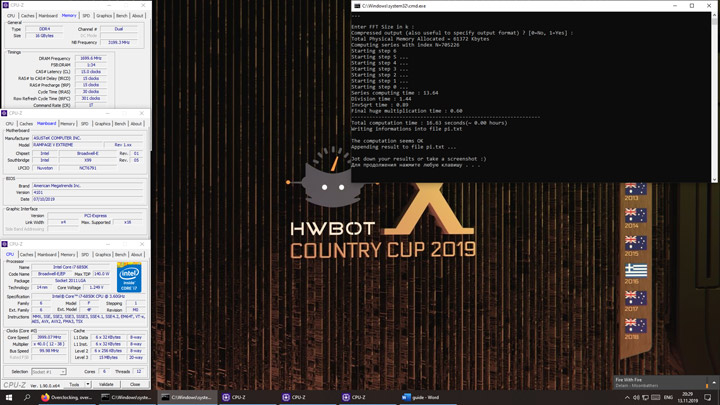Click title icon of CPU-Z Memory window
Screen dimensions: 720x405
6,5
